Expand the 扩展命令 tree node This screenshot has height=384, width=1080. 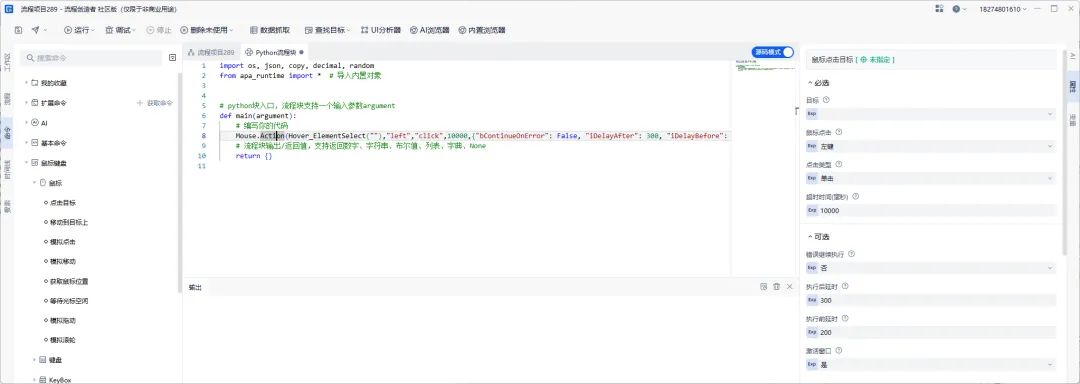[x=27, y=103]
